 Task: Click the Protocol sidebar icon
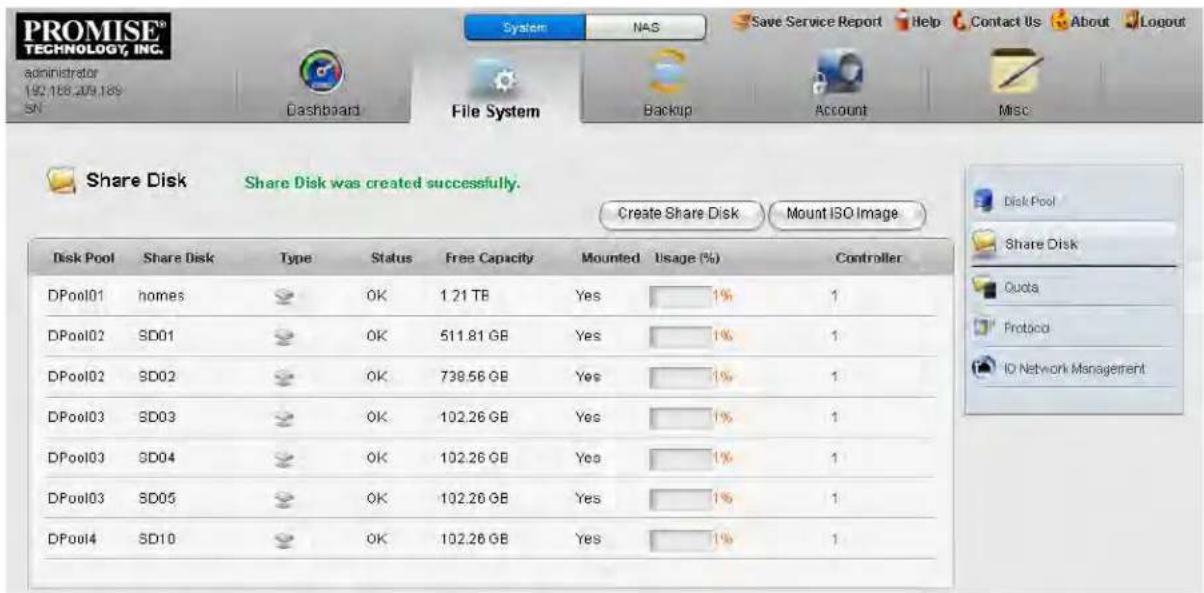pyautogui.click(x=982, y=328)
